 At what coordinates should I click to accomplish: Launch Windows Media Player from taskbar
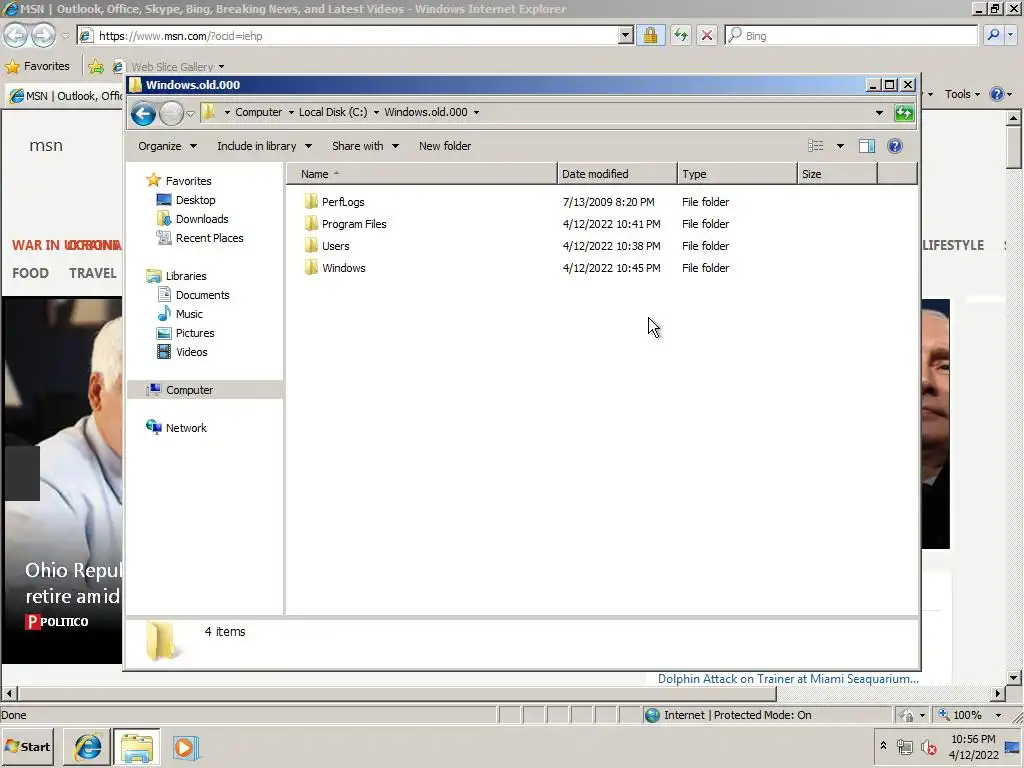point(185,747)
